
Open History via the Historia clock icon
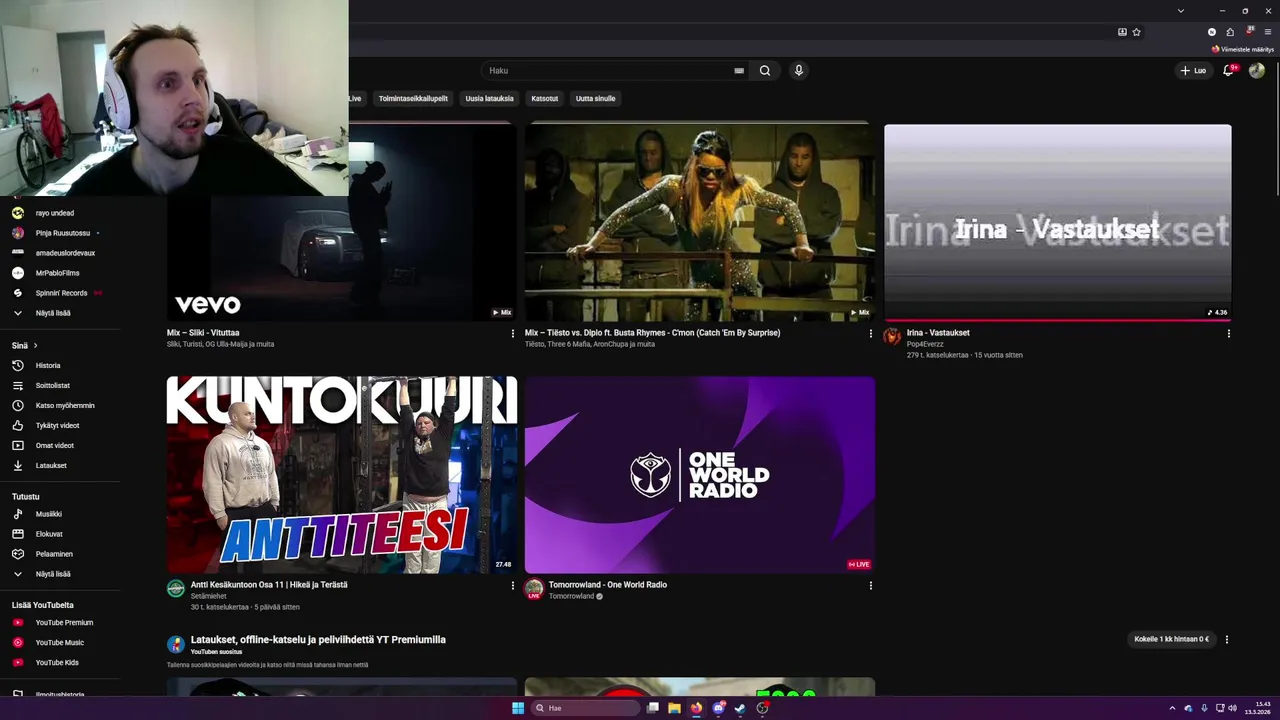coord(18,366)
